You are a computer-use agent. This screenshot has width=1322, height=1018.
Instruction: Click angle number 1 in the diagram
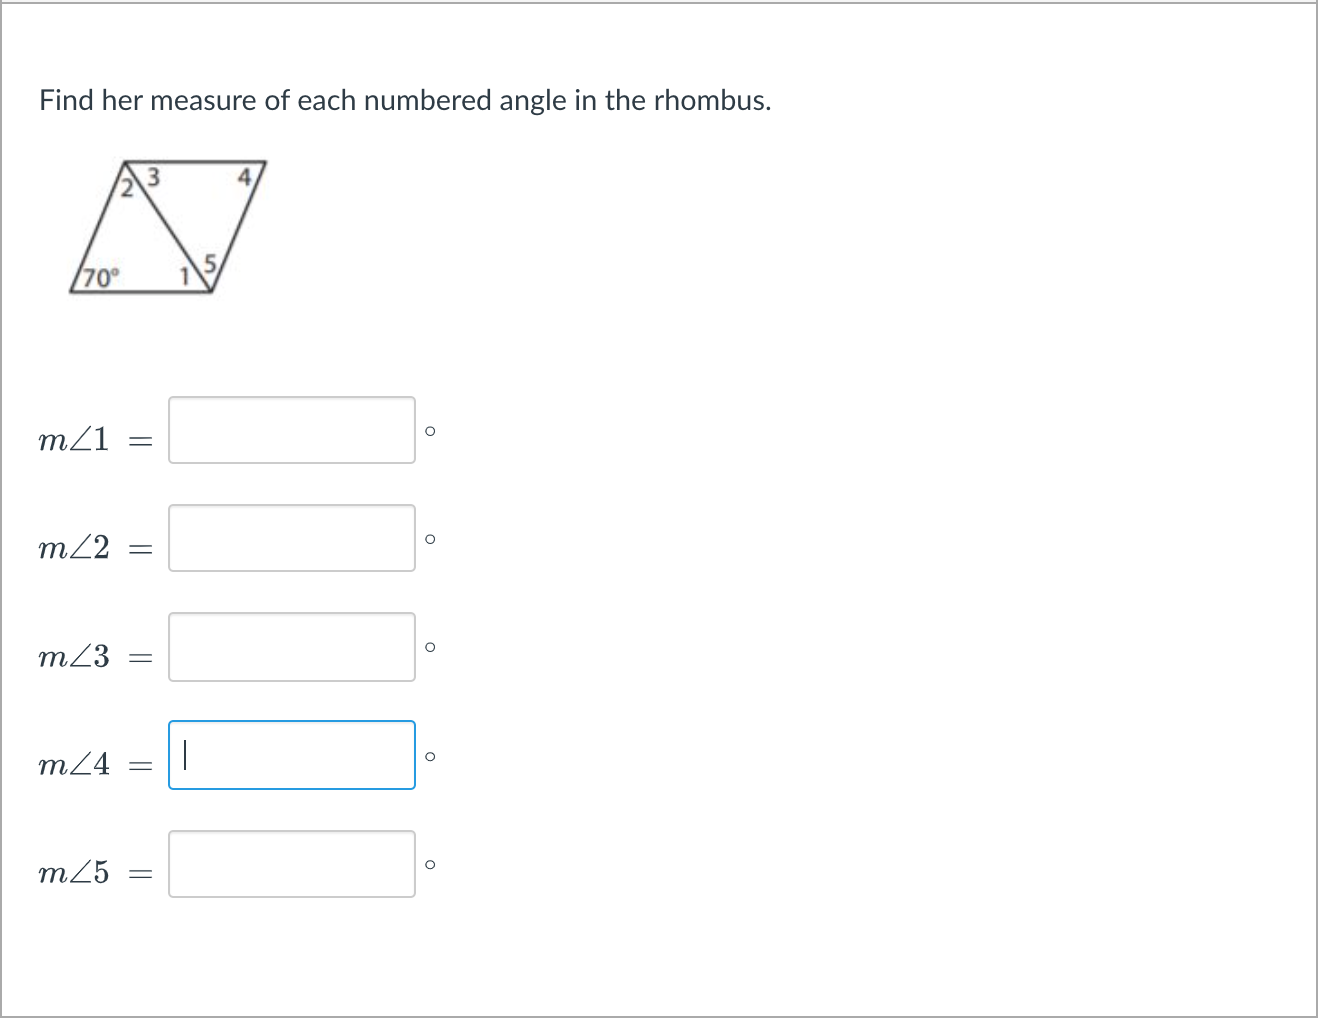[x=186, y=274]
